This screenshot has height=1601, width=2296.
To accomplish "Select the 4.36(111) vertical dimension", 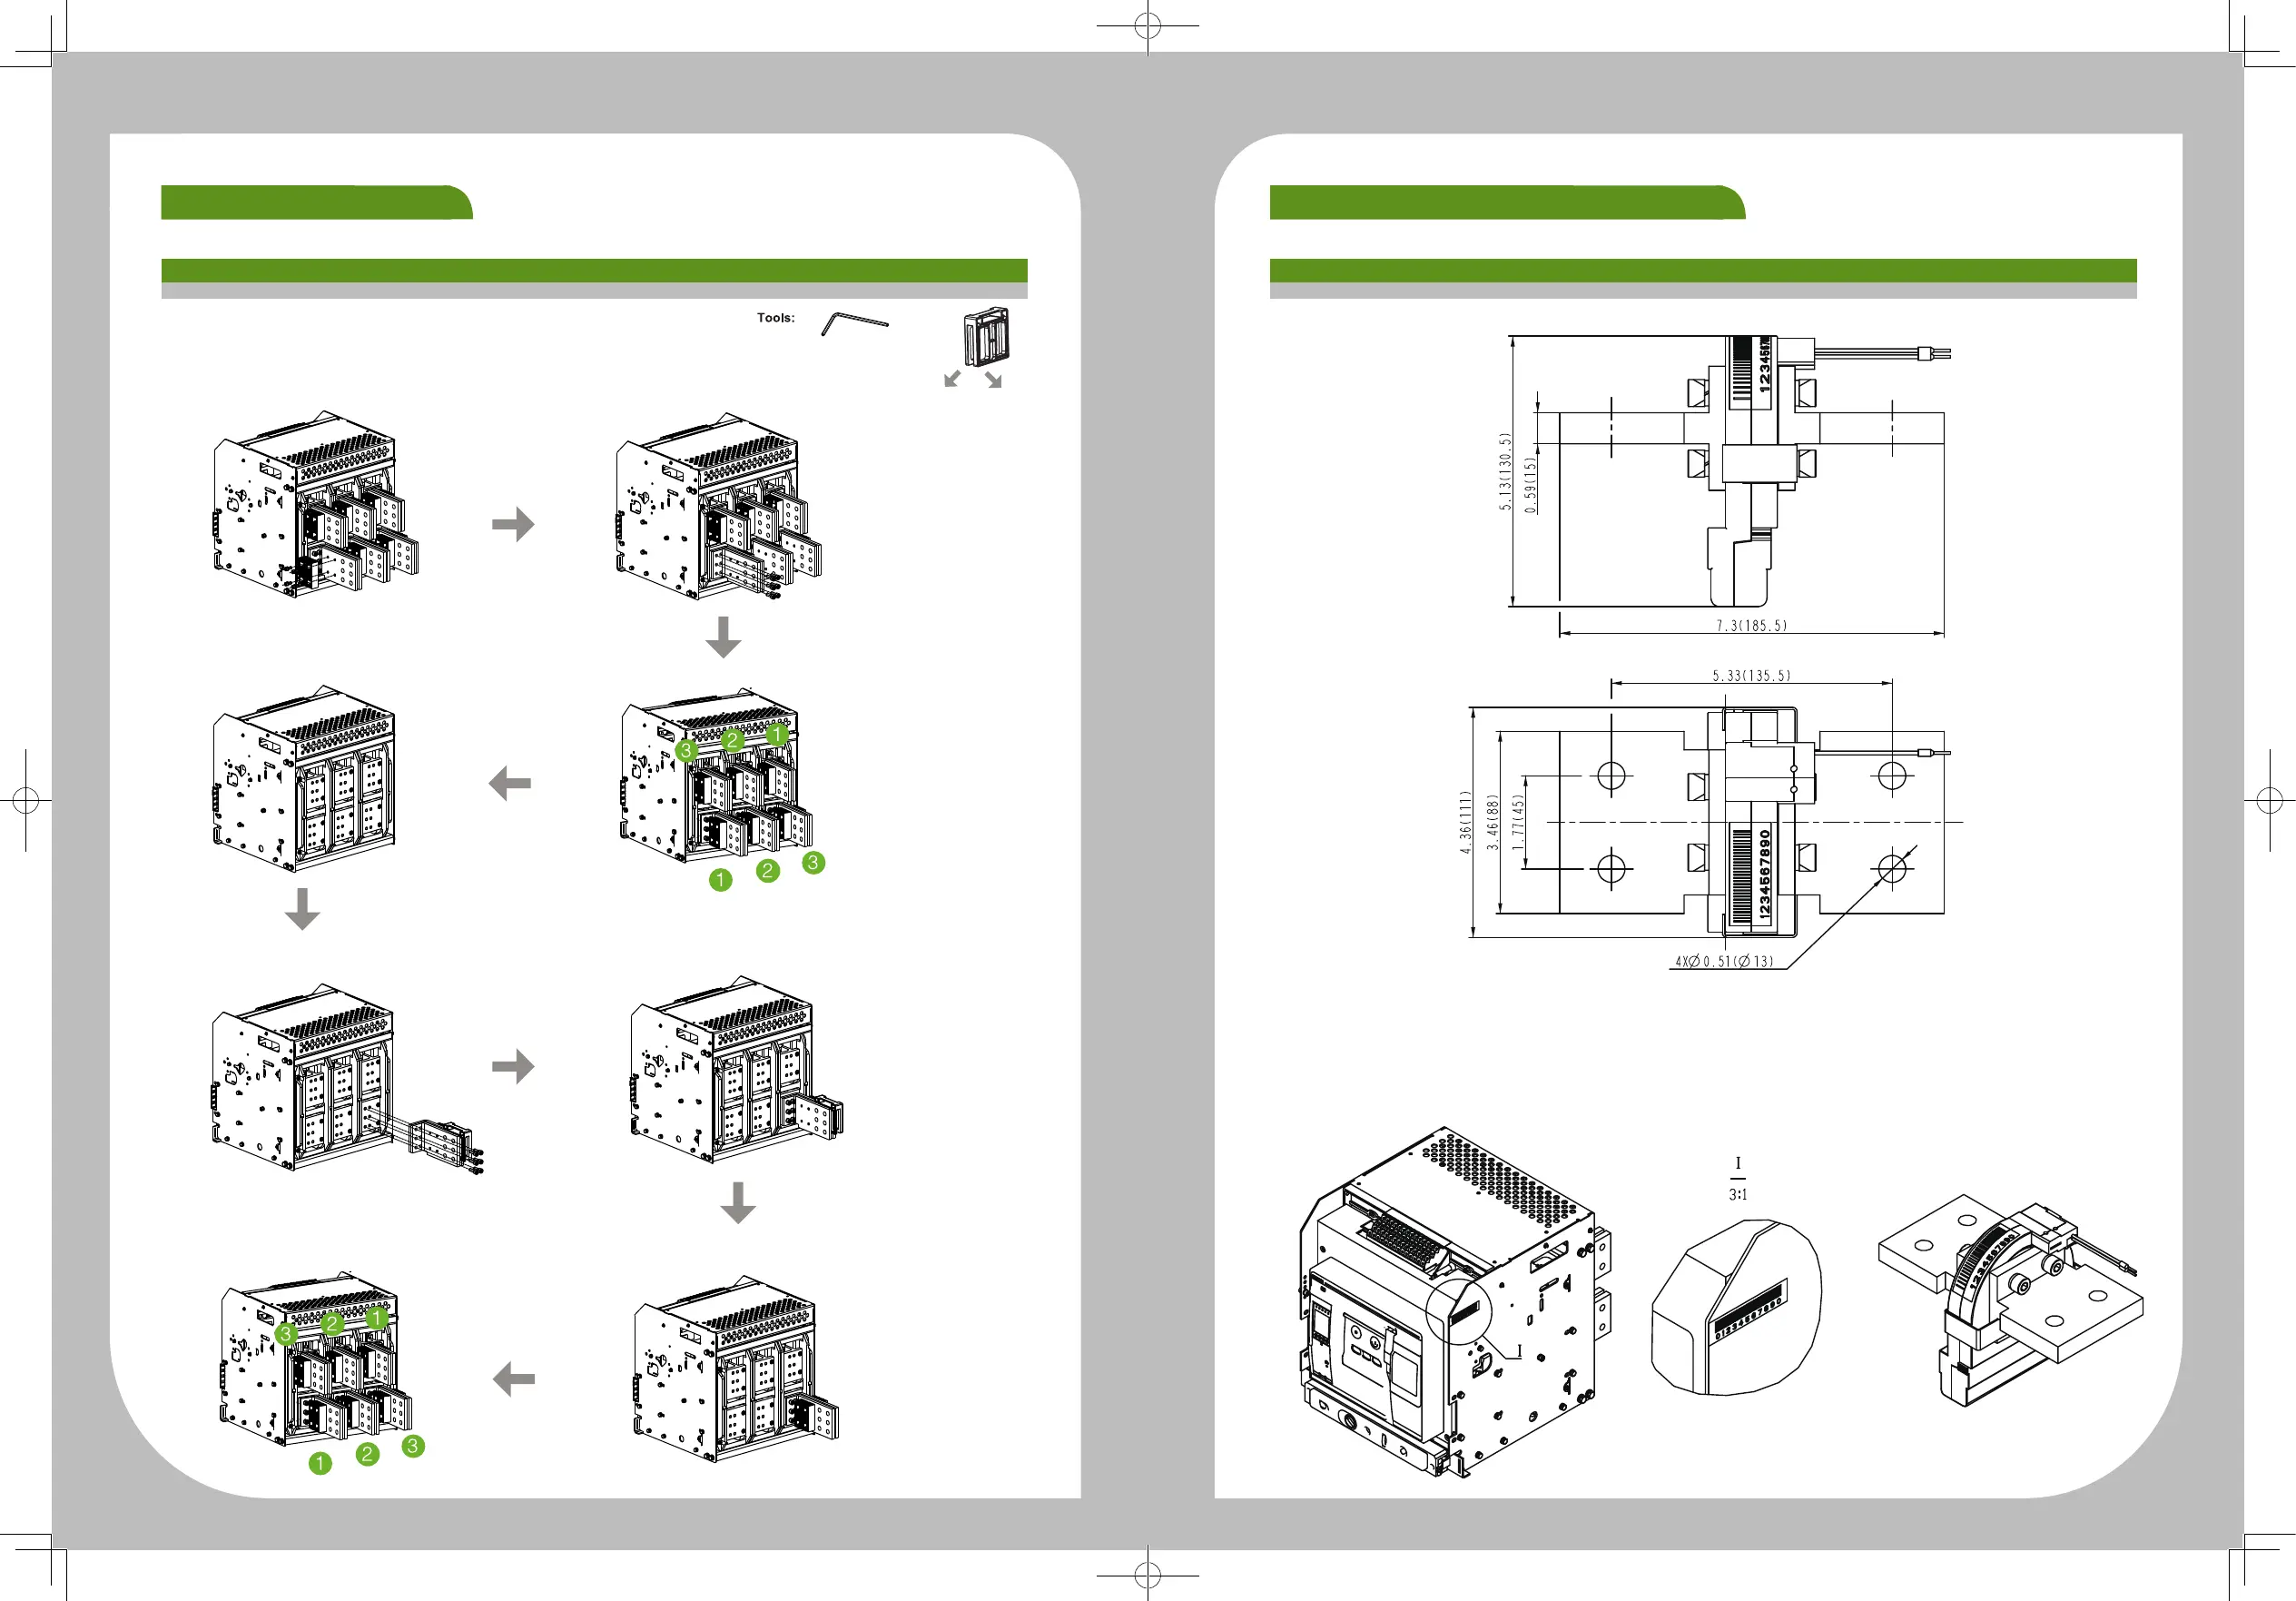I will point(1465,823).
